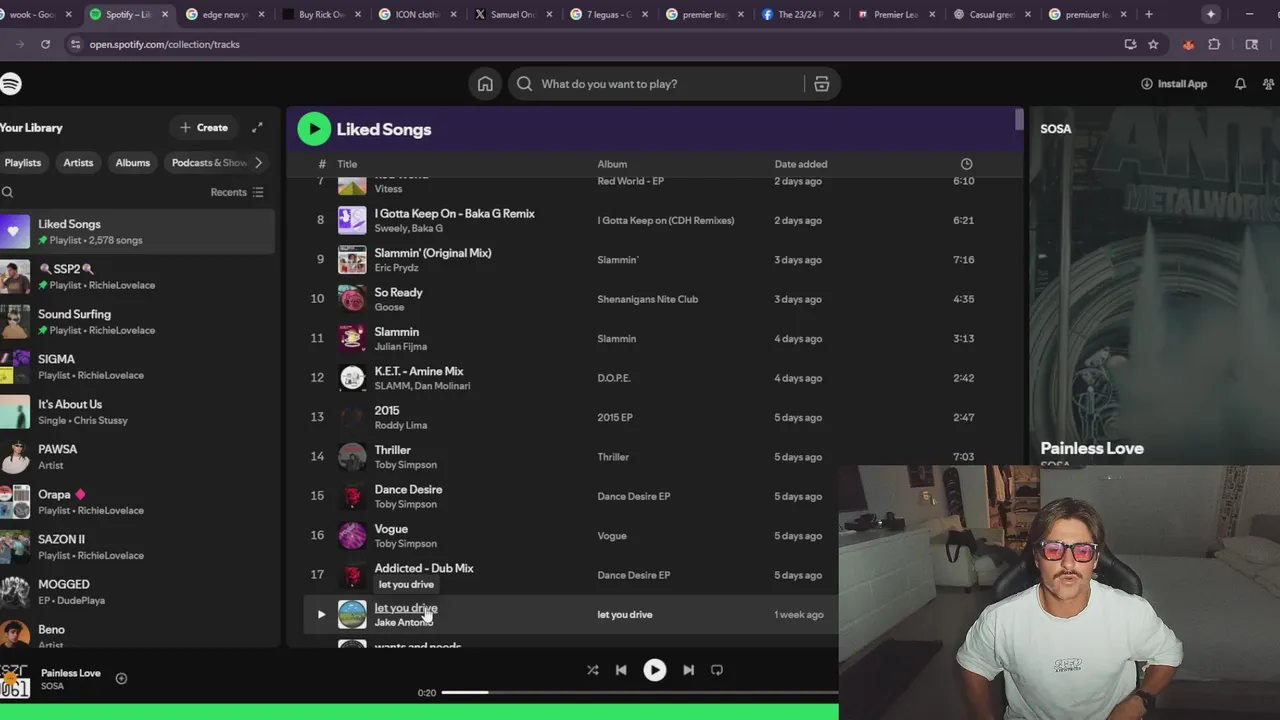The width and height of the screenshot is (1280, 720).
Task: Open Sound Surfing playlist
Action: [x=137, y=322]
